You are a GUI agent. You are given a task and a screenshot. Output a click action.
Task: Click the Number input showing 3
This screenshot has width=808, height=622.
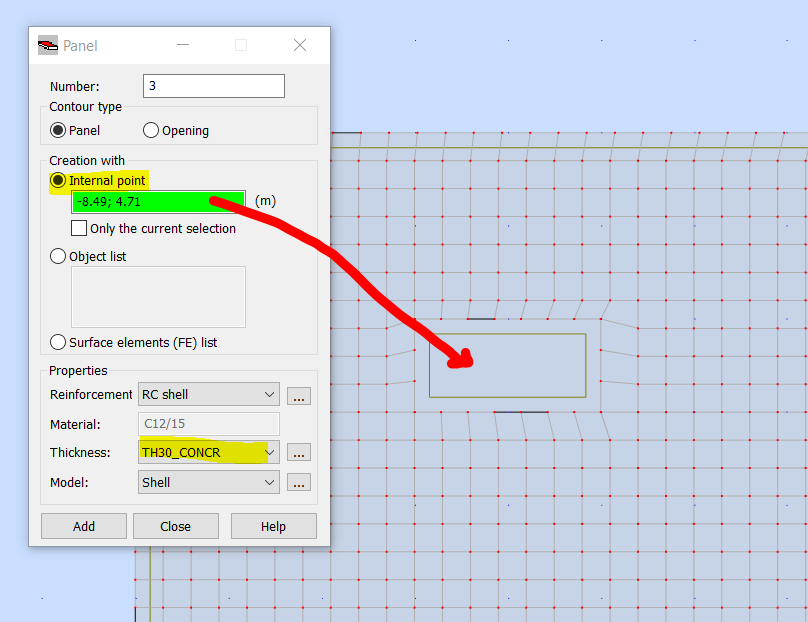(x=213, y=85)
